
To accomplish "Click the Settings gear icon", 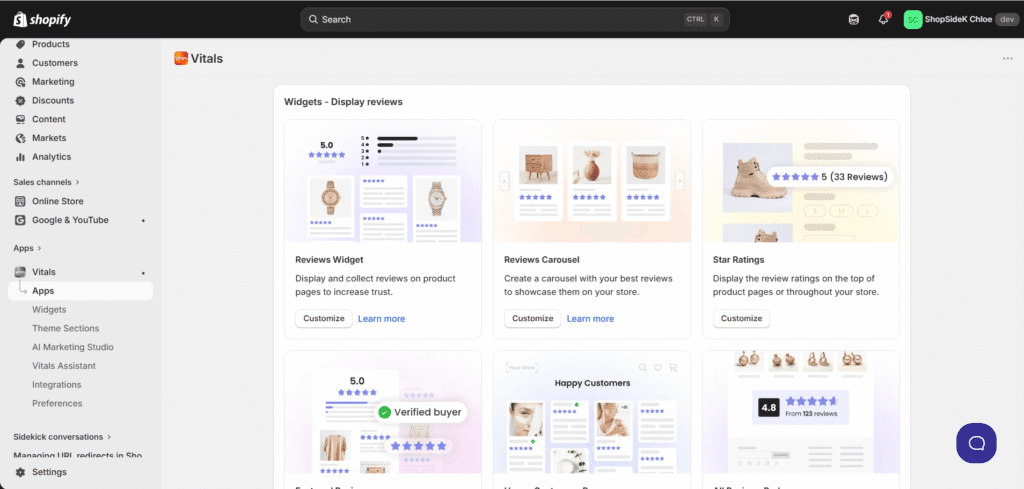I will point(20,472).
